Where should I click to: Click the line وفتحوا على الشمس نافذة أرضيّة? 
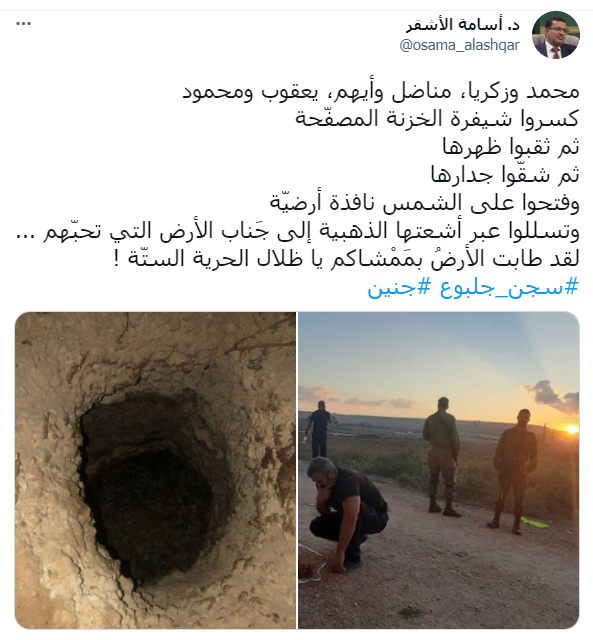[x=424, y=202]
